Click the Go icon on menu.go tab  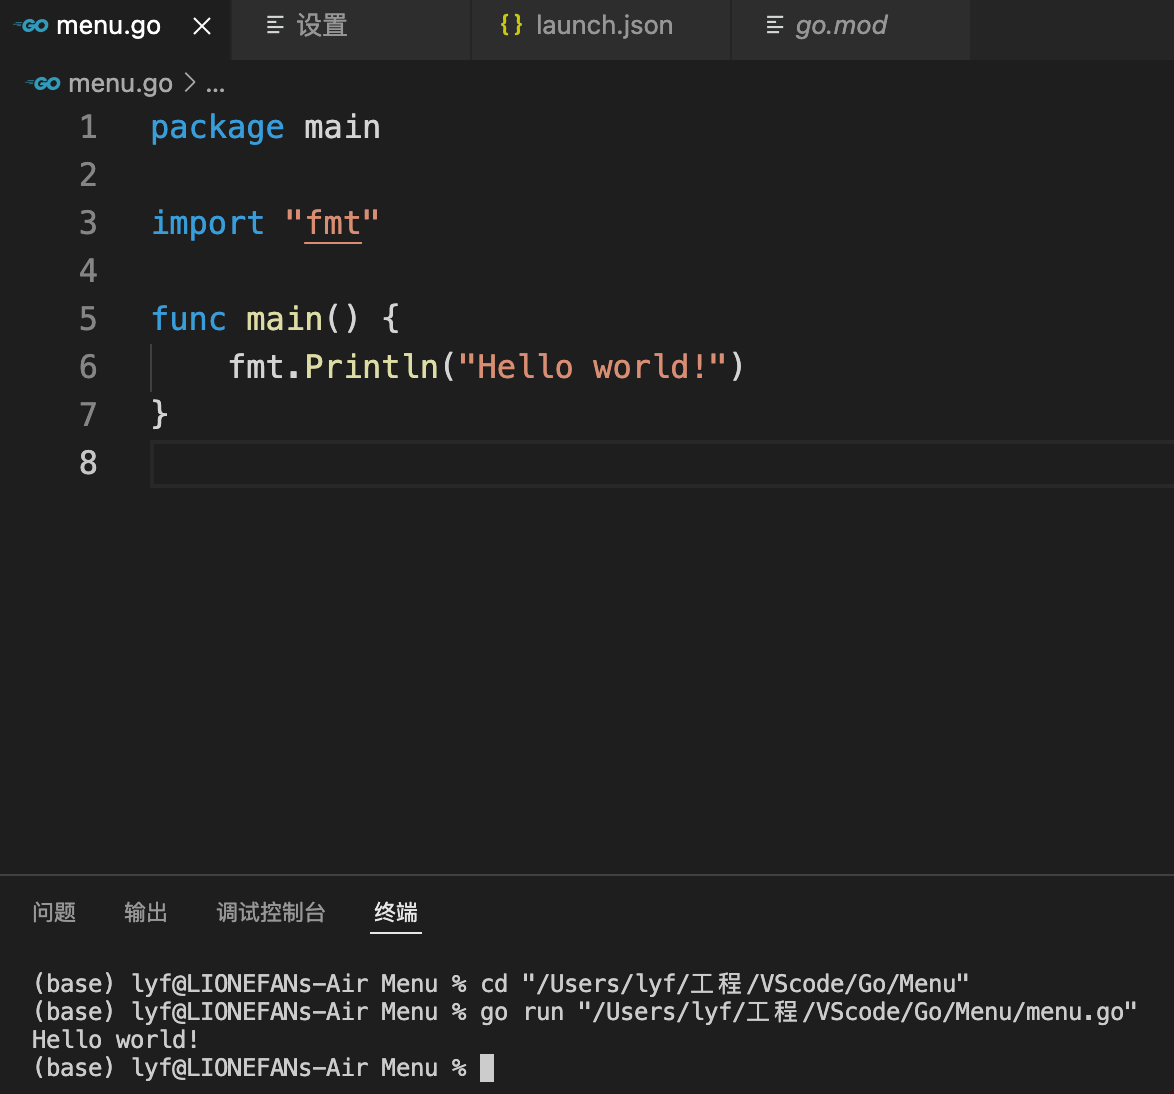point(31,26)
